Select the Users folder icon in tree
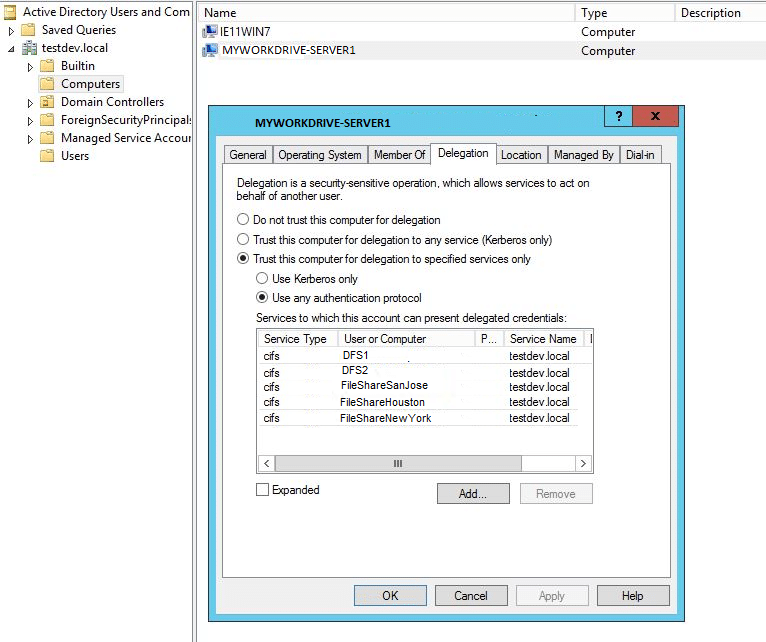This screenshot has width=766, height=642. point(47,156)
